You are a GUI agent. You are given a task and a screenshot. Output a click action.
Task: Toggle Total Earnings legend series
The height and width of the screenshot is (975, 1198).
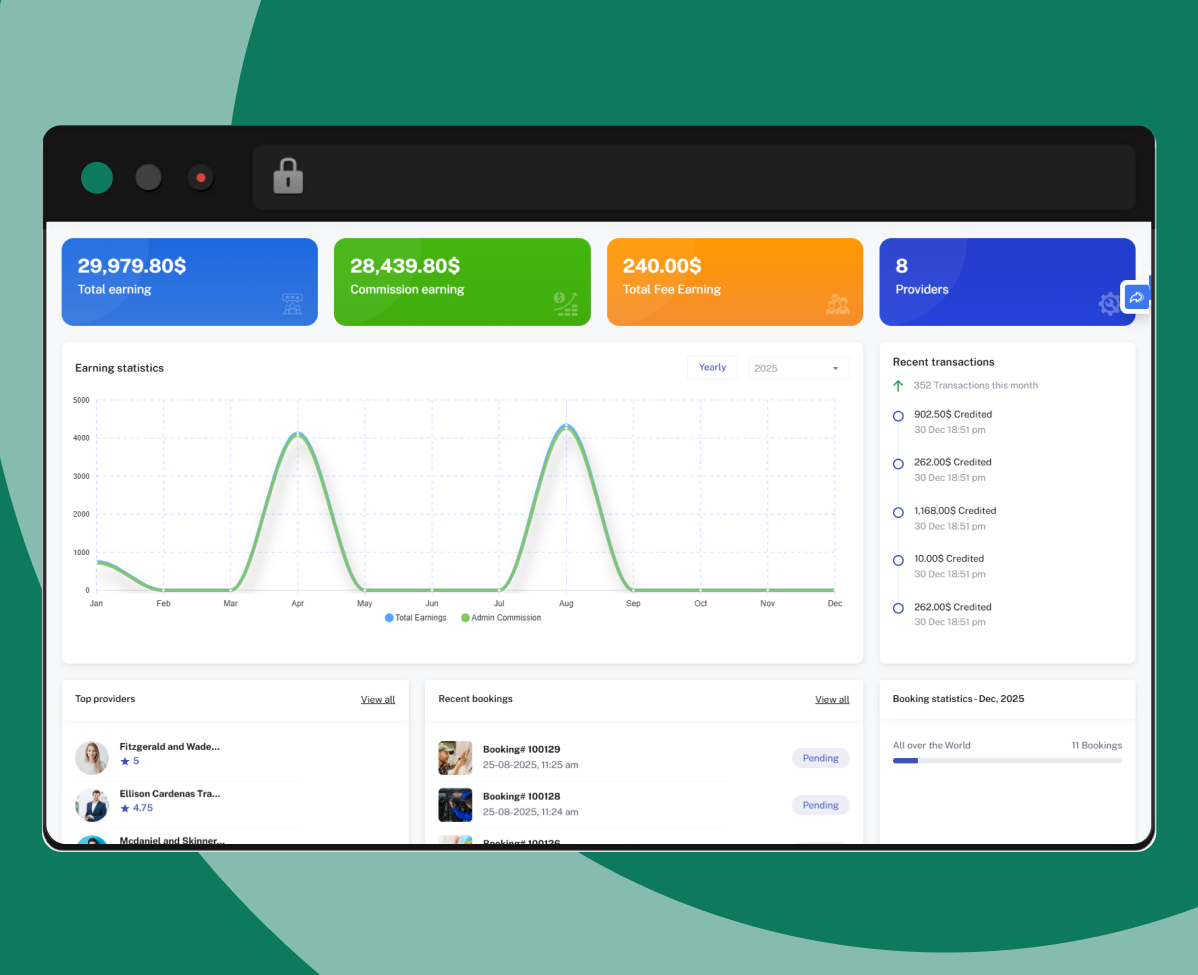click(415, 618)
